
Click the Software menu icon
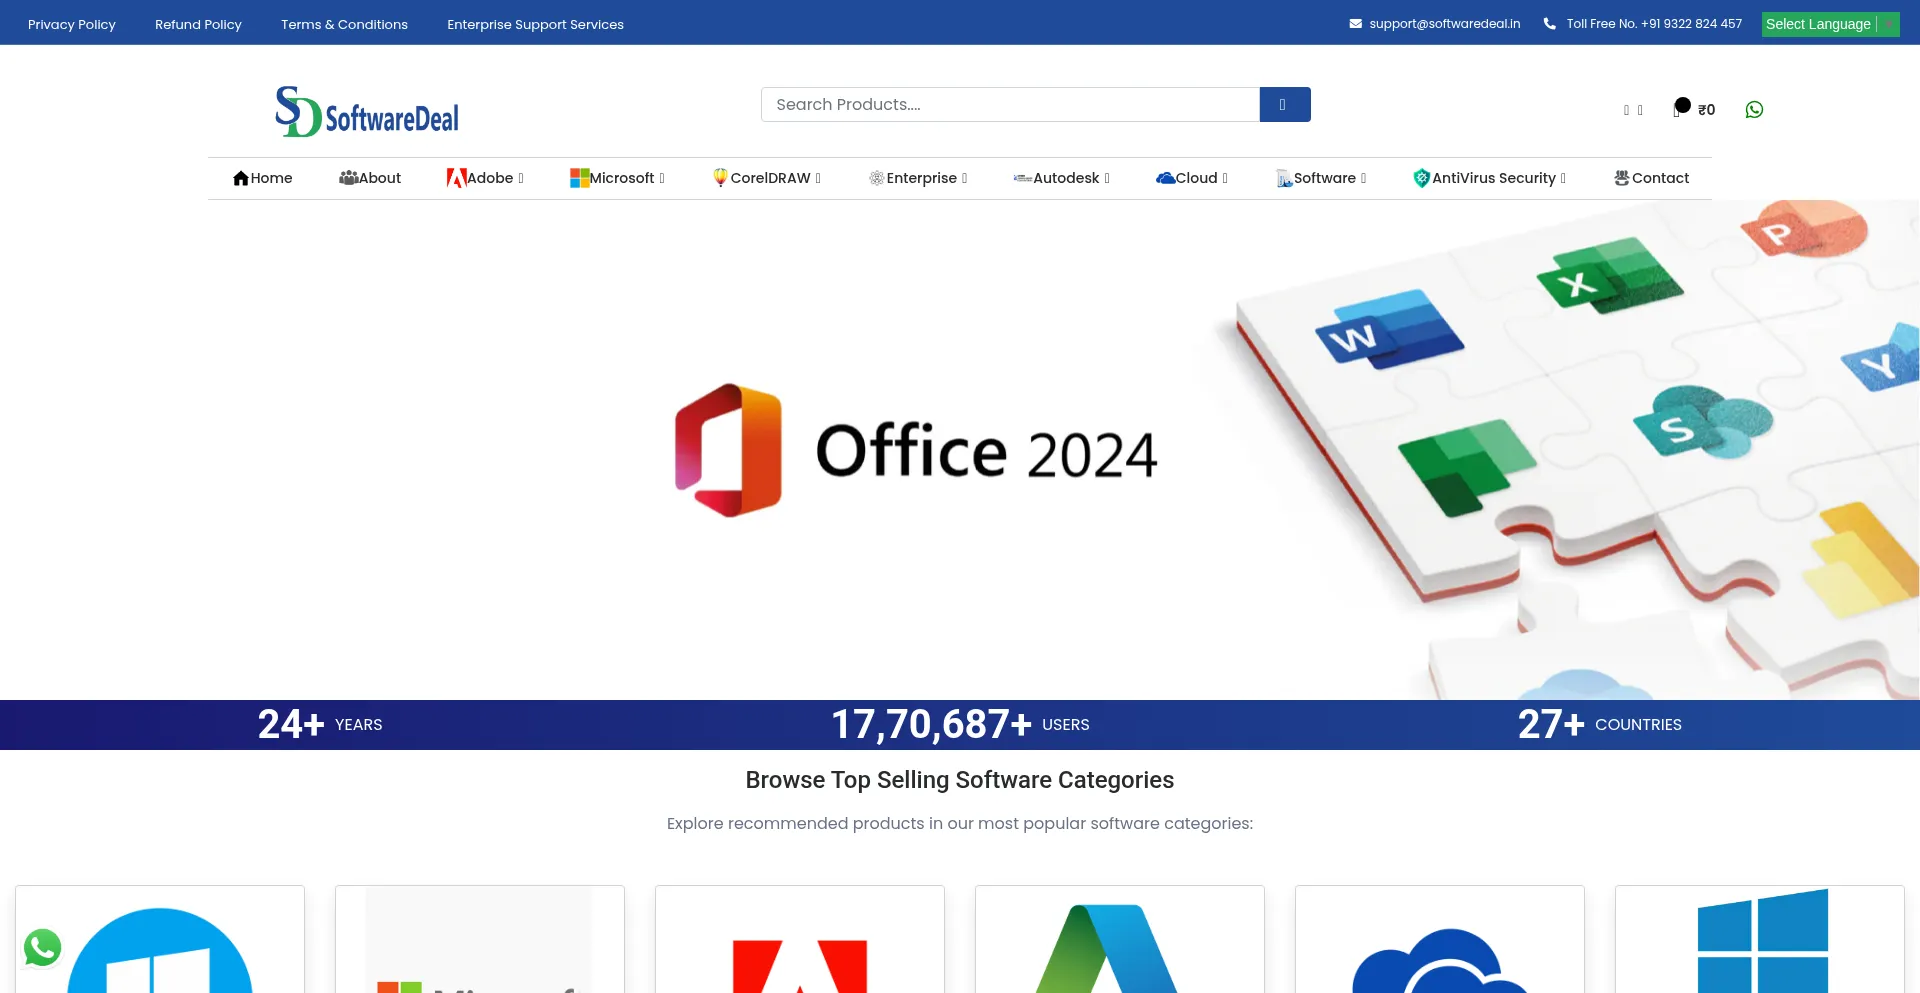[1284, 178]
